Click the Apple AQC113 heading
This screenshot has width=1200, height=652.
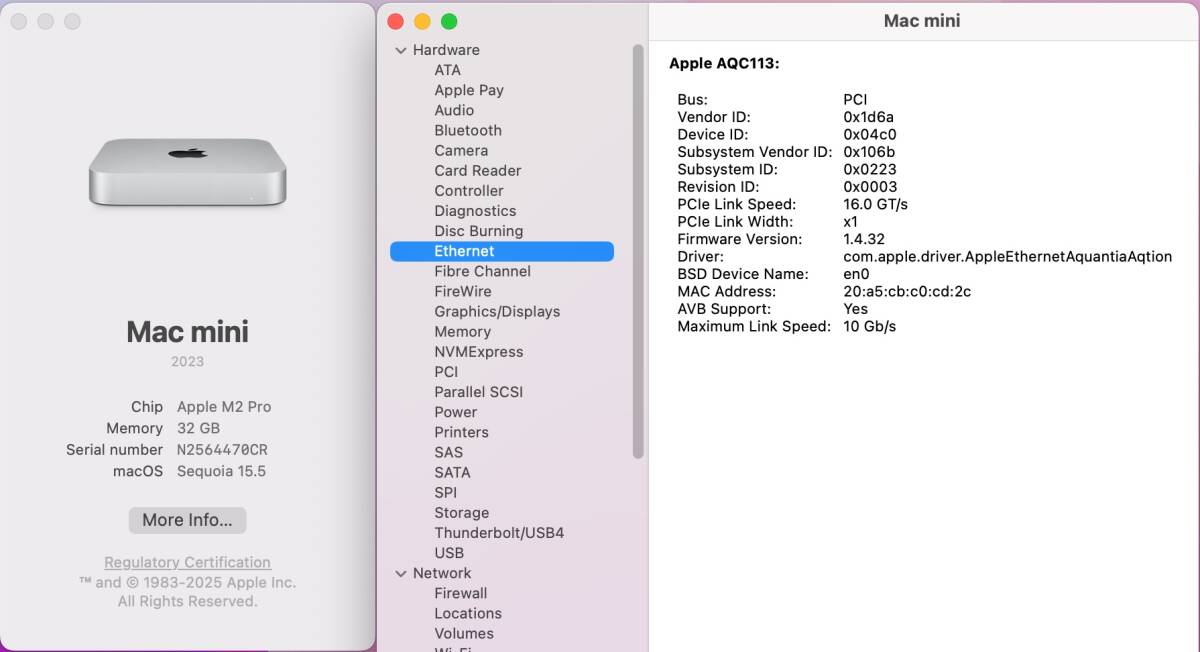pyautogui.click(x=724, y=63)
